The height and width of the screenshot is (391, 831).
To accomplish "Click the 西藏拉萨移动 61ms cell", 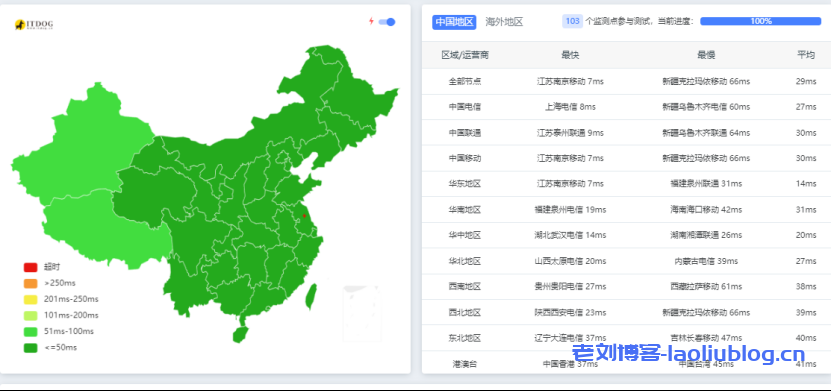I will point(706,287).
